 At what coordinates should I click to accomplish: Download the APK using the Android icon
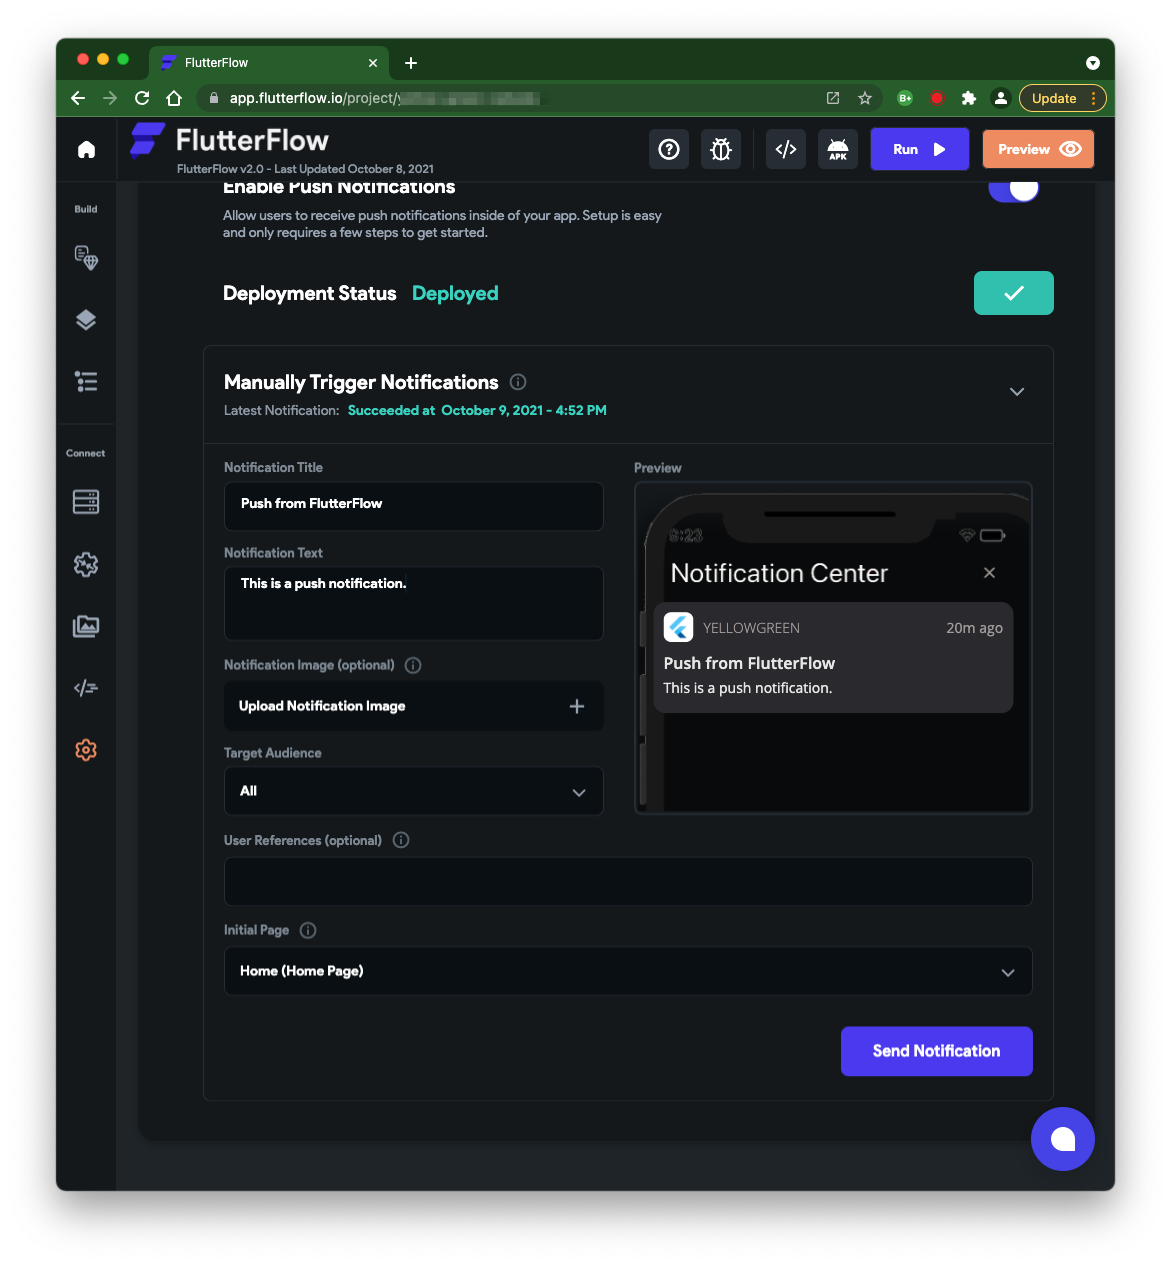[837, 149]
